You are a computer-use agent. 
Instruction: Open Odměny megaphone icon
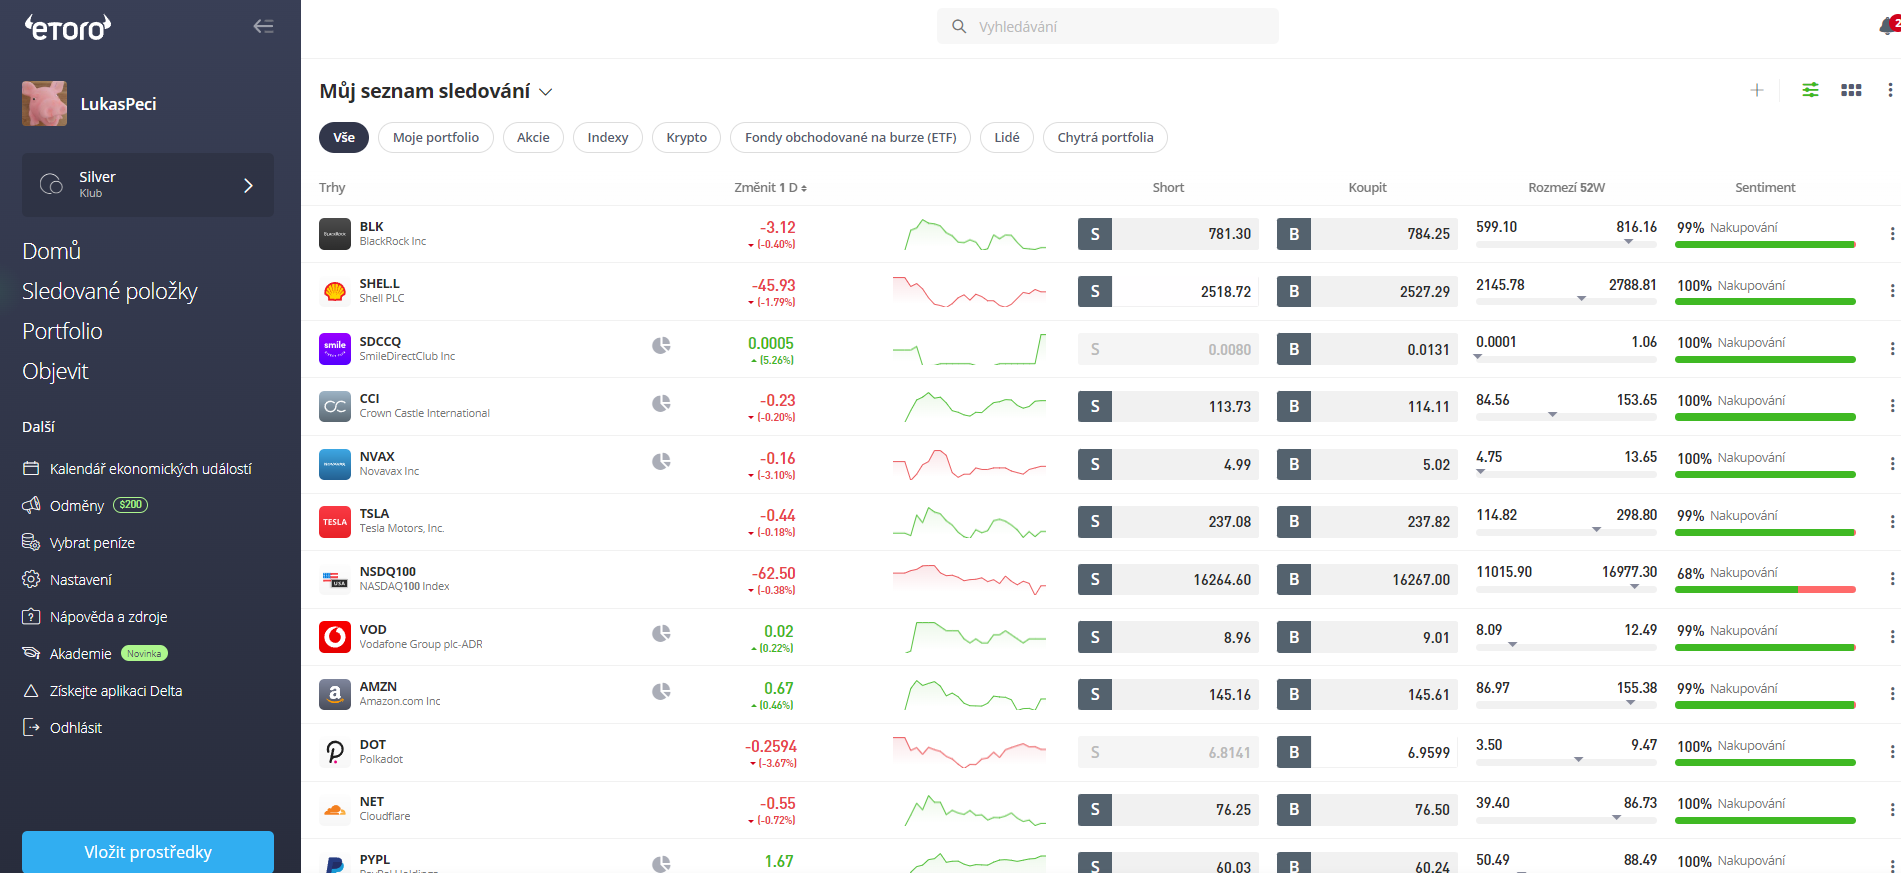pyautogui.click(x=31, y=505)
